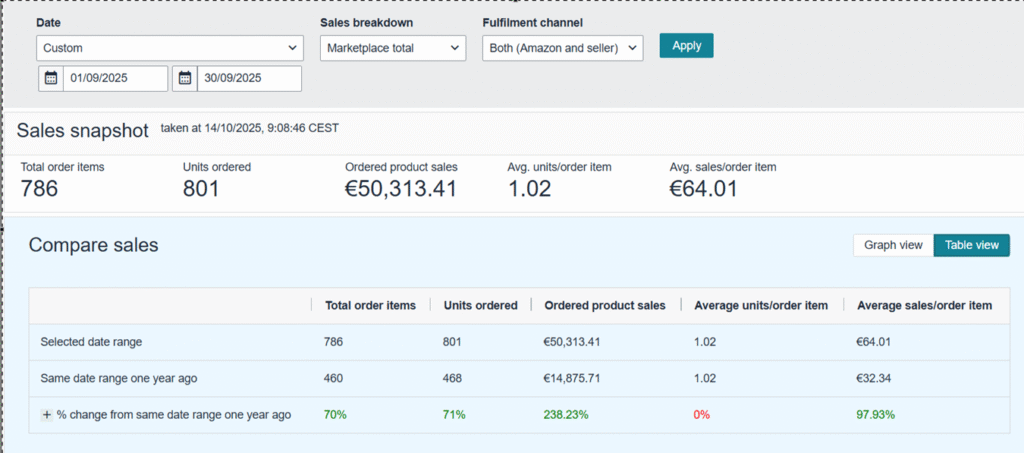This screenshot has width=1024, height=453.
Task: Click the Total order items table column header
Action: click(370, 306)
